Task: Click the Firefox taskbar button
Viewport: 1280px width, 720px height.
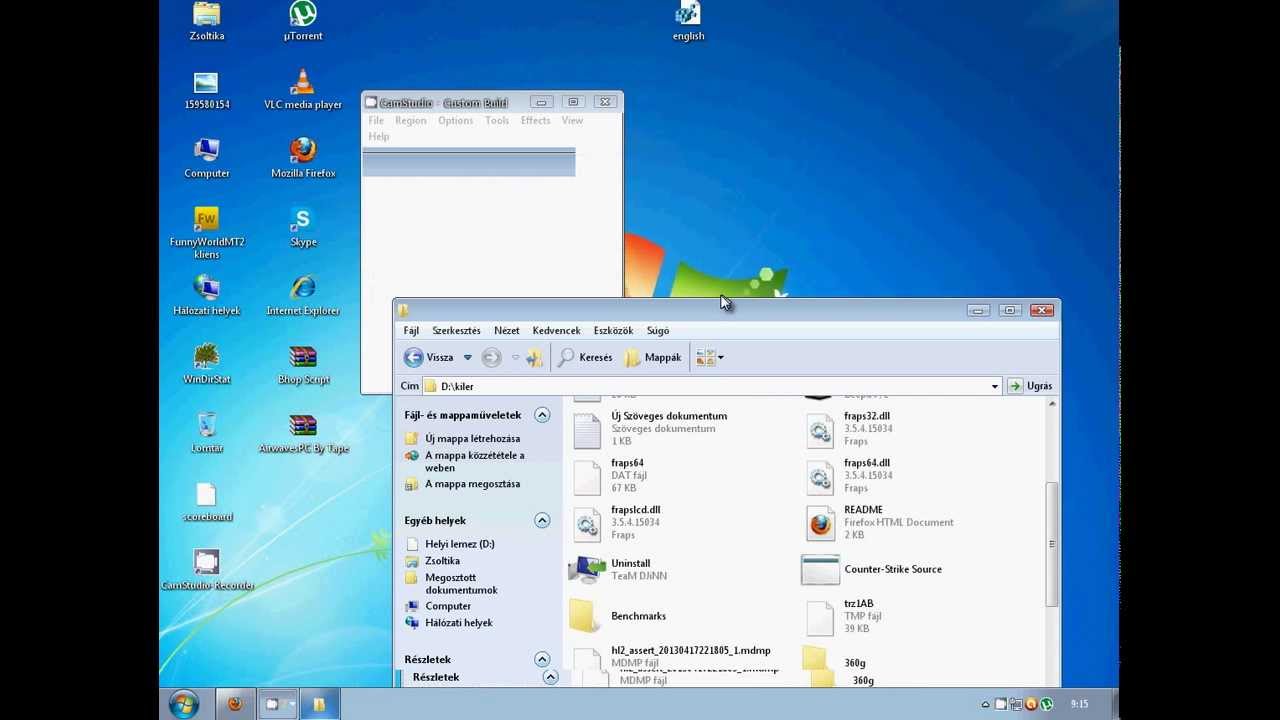Action: point(235,704)
